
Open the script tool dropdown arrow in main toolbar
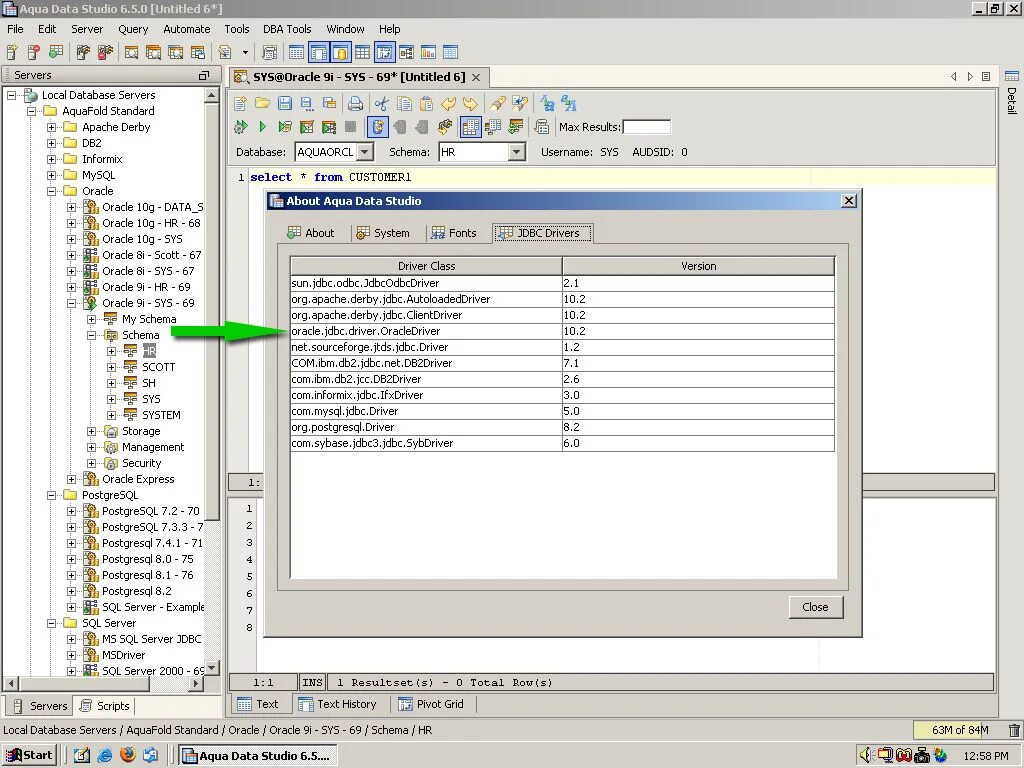point(245,52)
